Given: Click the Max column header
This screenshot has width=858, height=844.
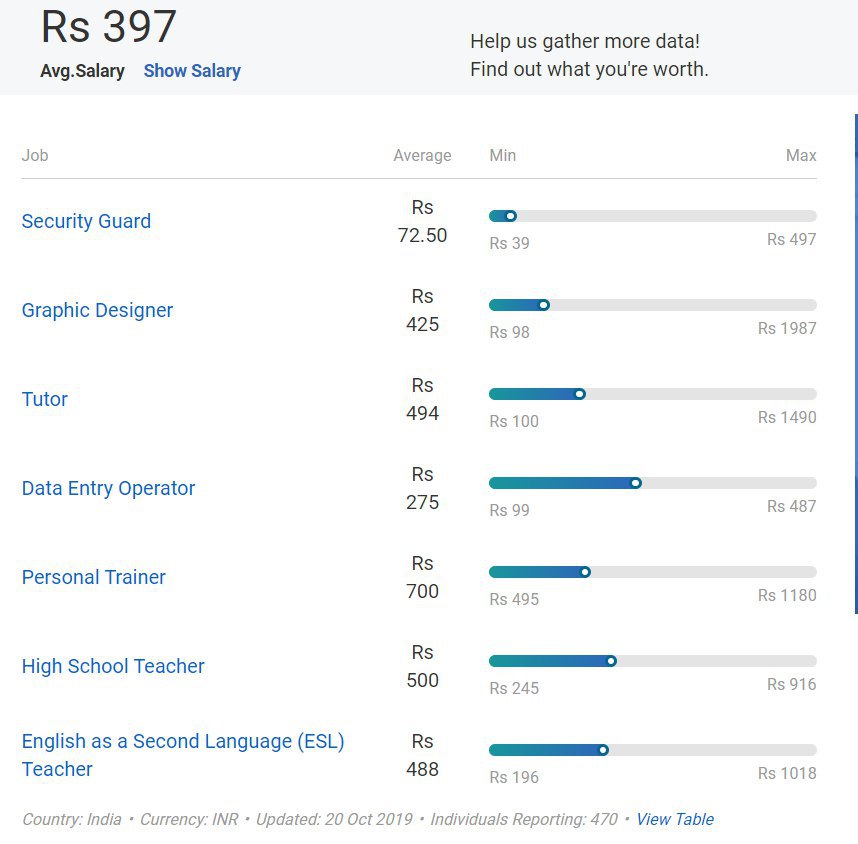Looking at the screenshot, I should coord(801,155).
